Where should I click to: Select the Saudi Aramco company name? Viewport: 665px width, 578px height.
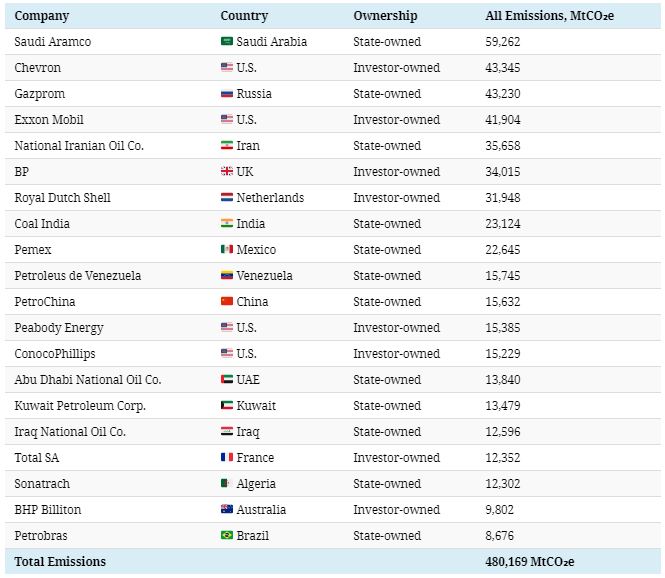point(53,42)
